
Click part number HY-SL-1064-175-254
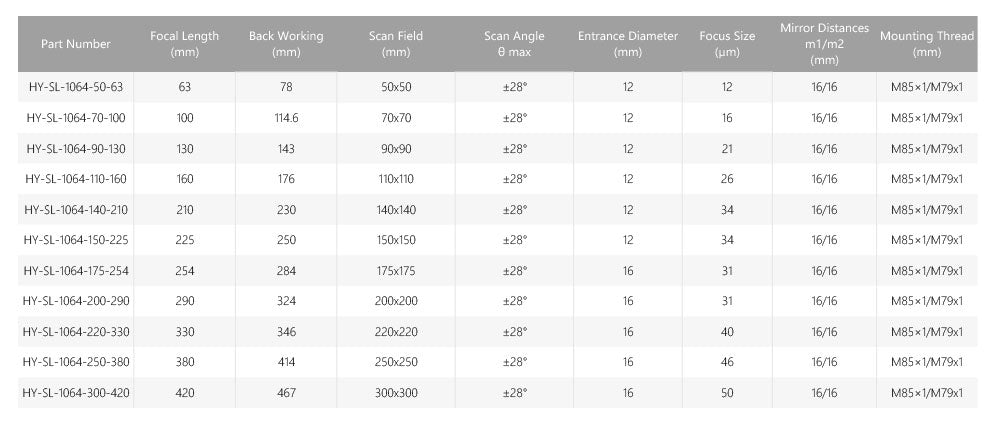[76, 271]
